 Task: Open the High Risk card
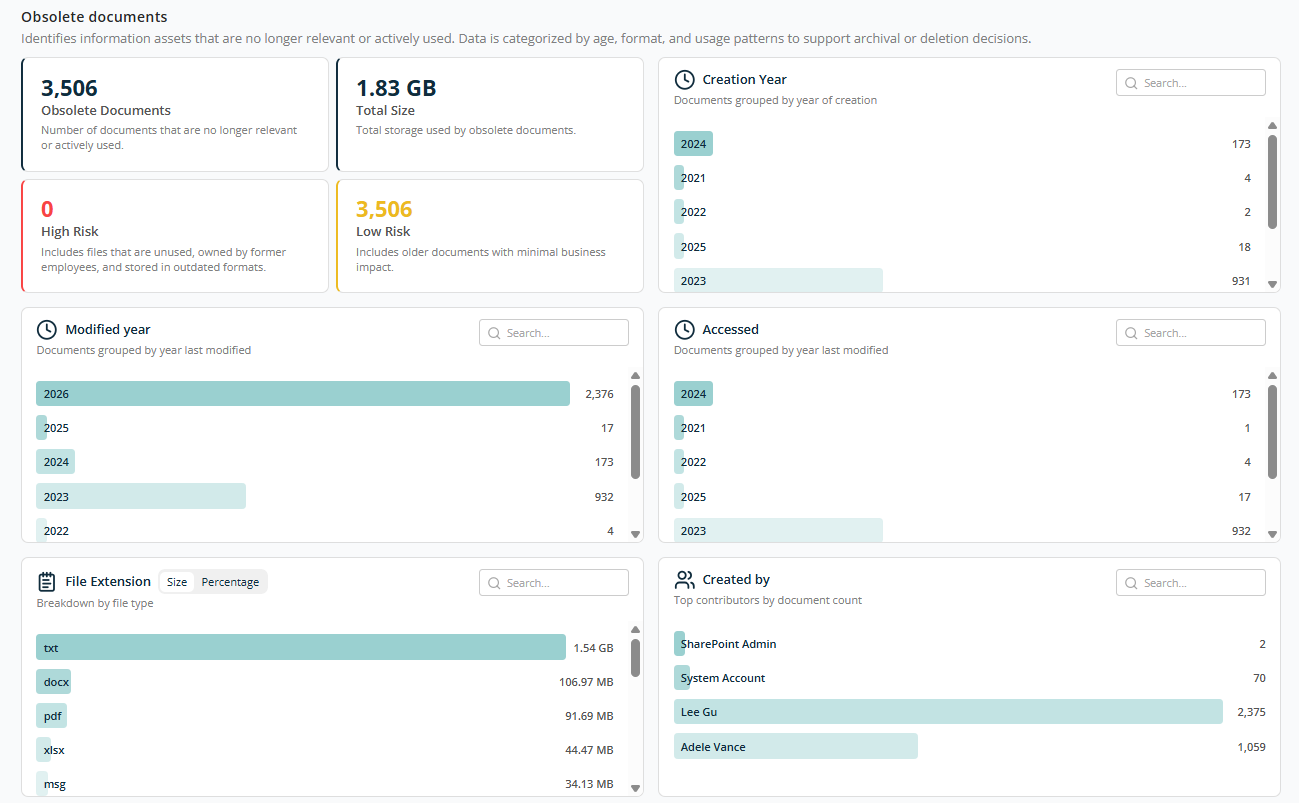(175, 236)
